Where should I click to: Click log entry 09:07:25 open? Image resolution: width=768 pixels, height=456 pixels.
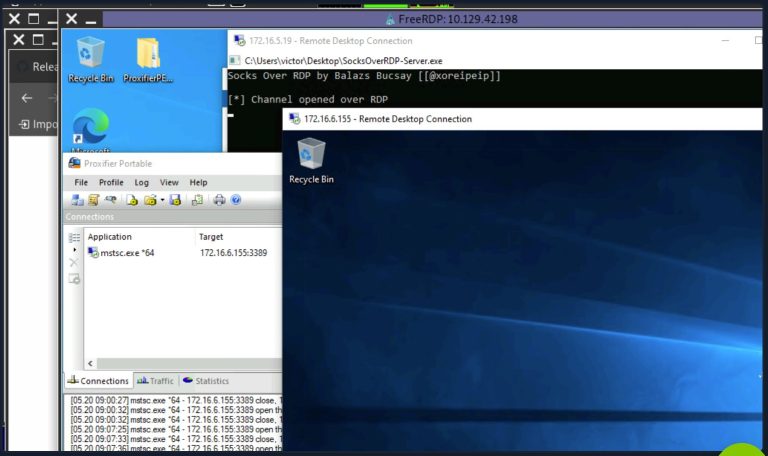pyautogui.click(x=175, y=429)
